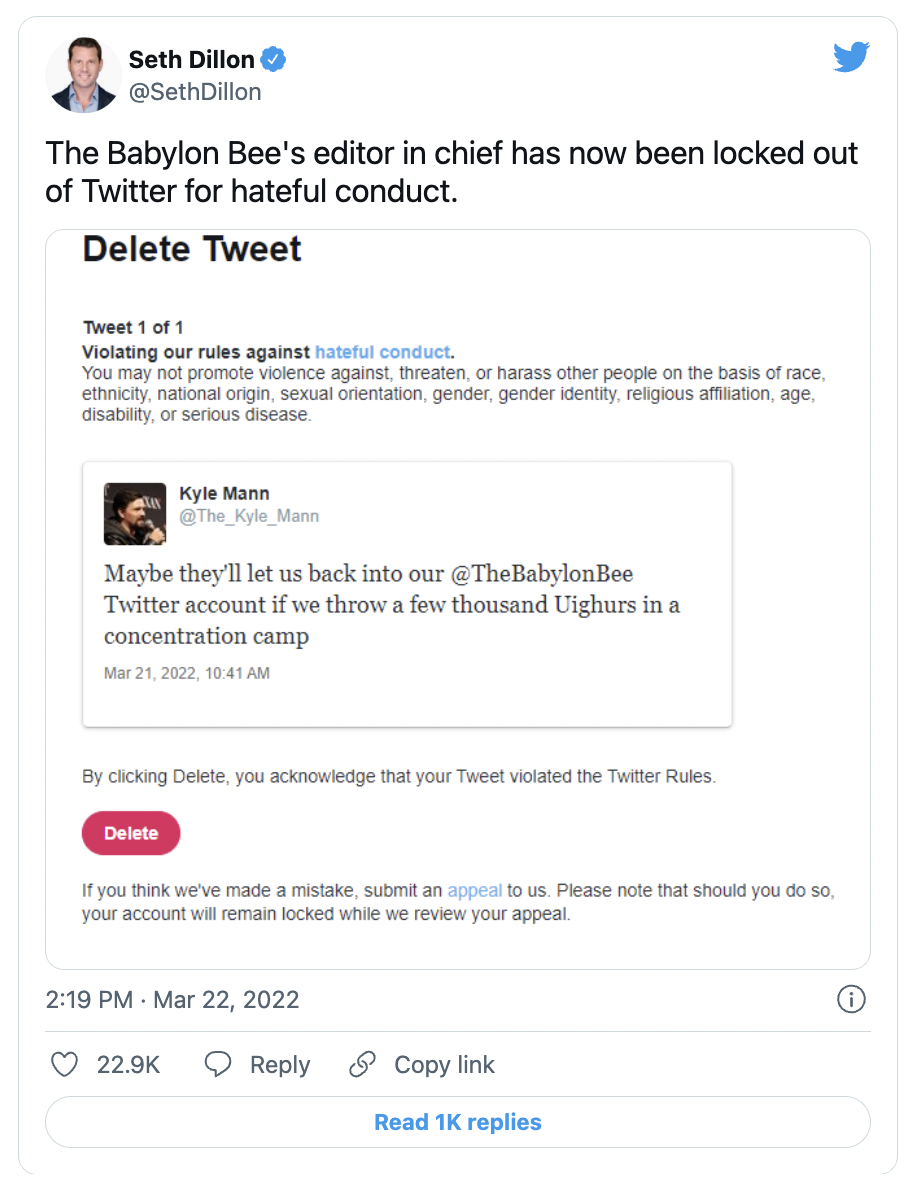Image resolution: width=906 pixels, height=1188 pixels.
Task: Click Kyle Mann's avatar thumbnail
Action: pyautogui.click(x=135, y=514)
